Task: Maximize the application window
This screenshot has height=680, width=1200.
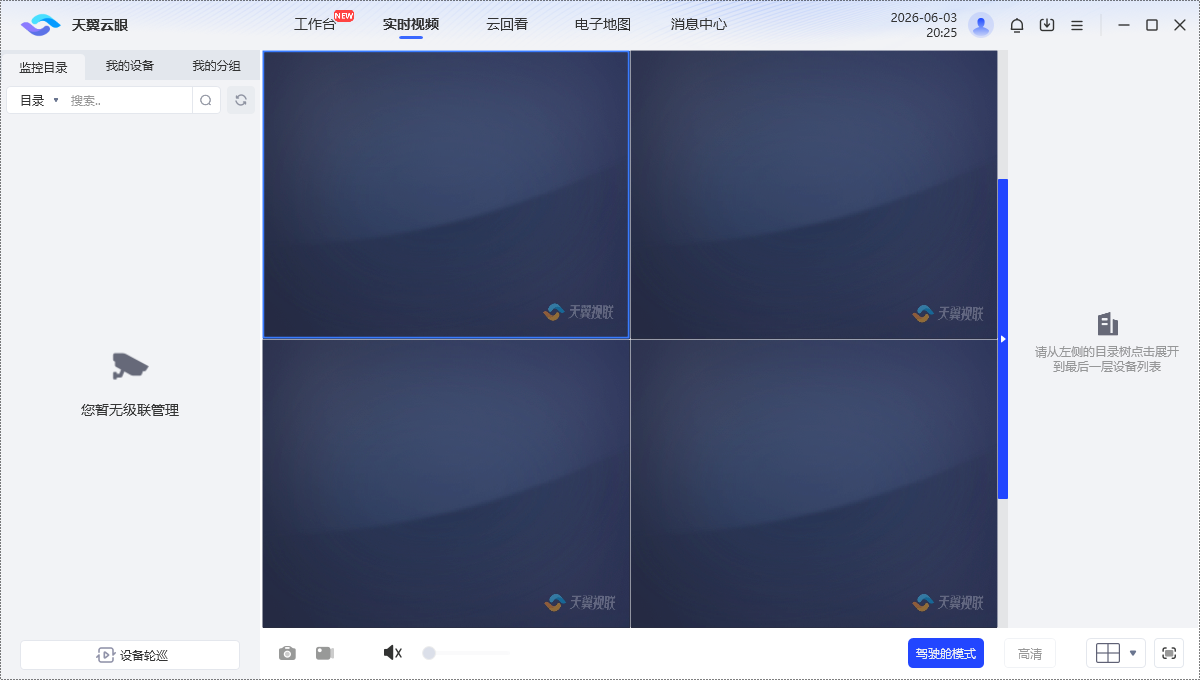Action: (1152, 25)
